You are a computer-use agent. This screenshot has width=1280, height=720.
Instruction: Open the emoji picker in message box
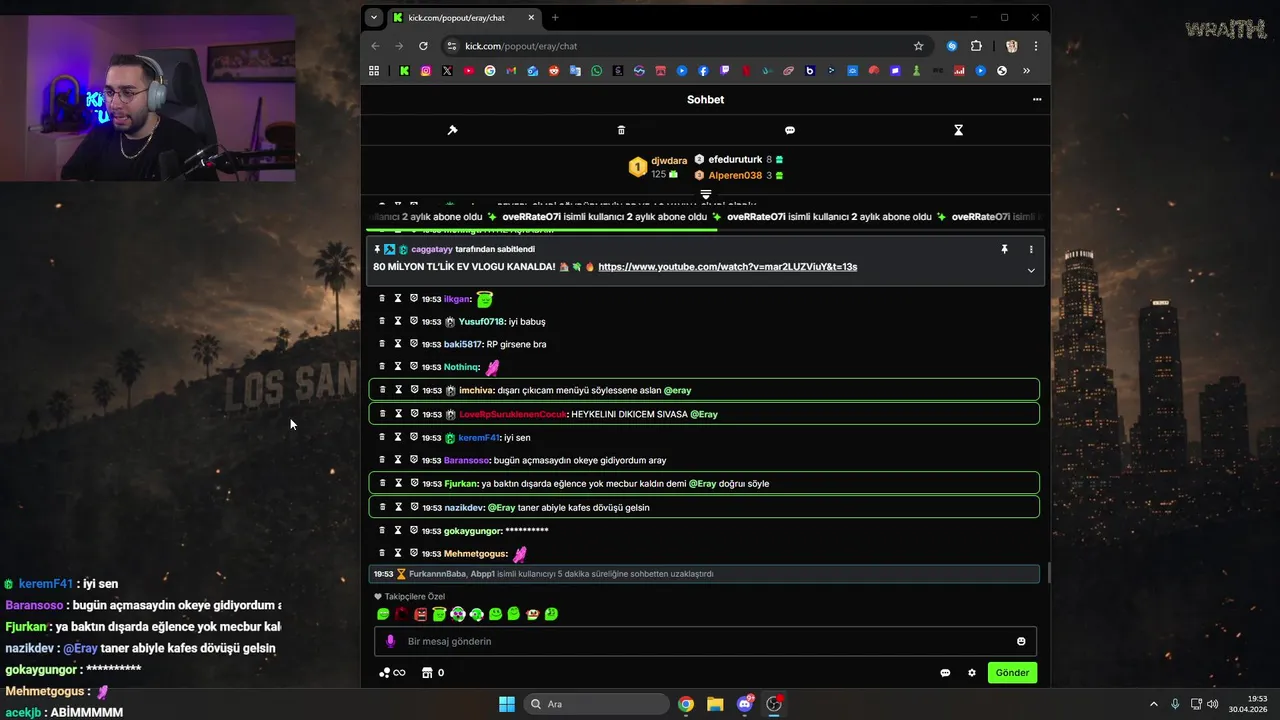pos(1021,641)
